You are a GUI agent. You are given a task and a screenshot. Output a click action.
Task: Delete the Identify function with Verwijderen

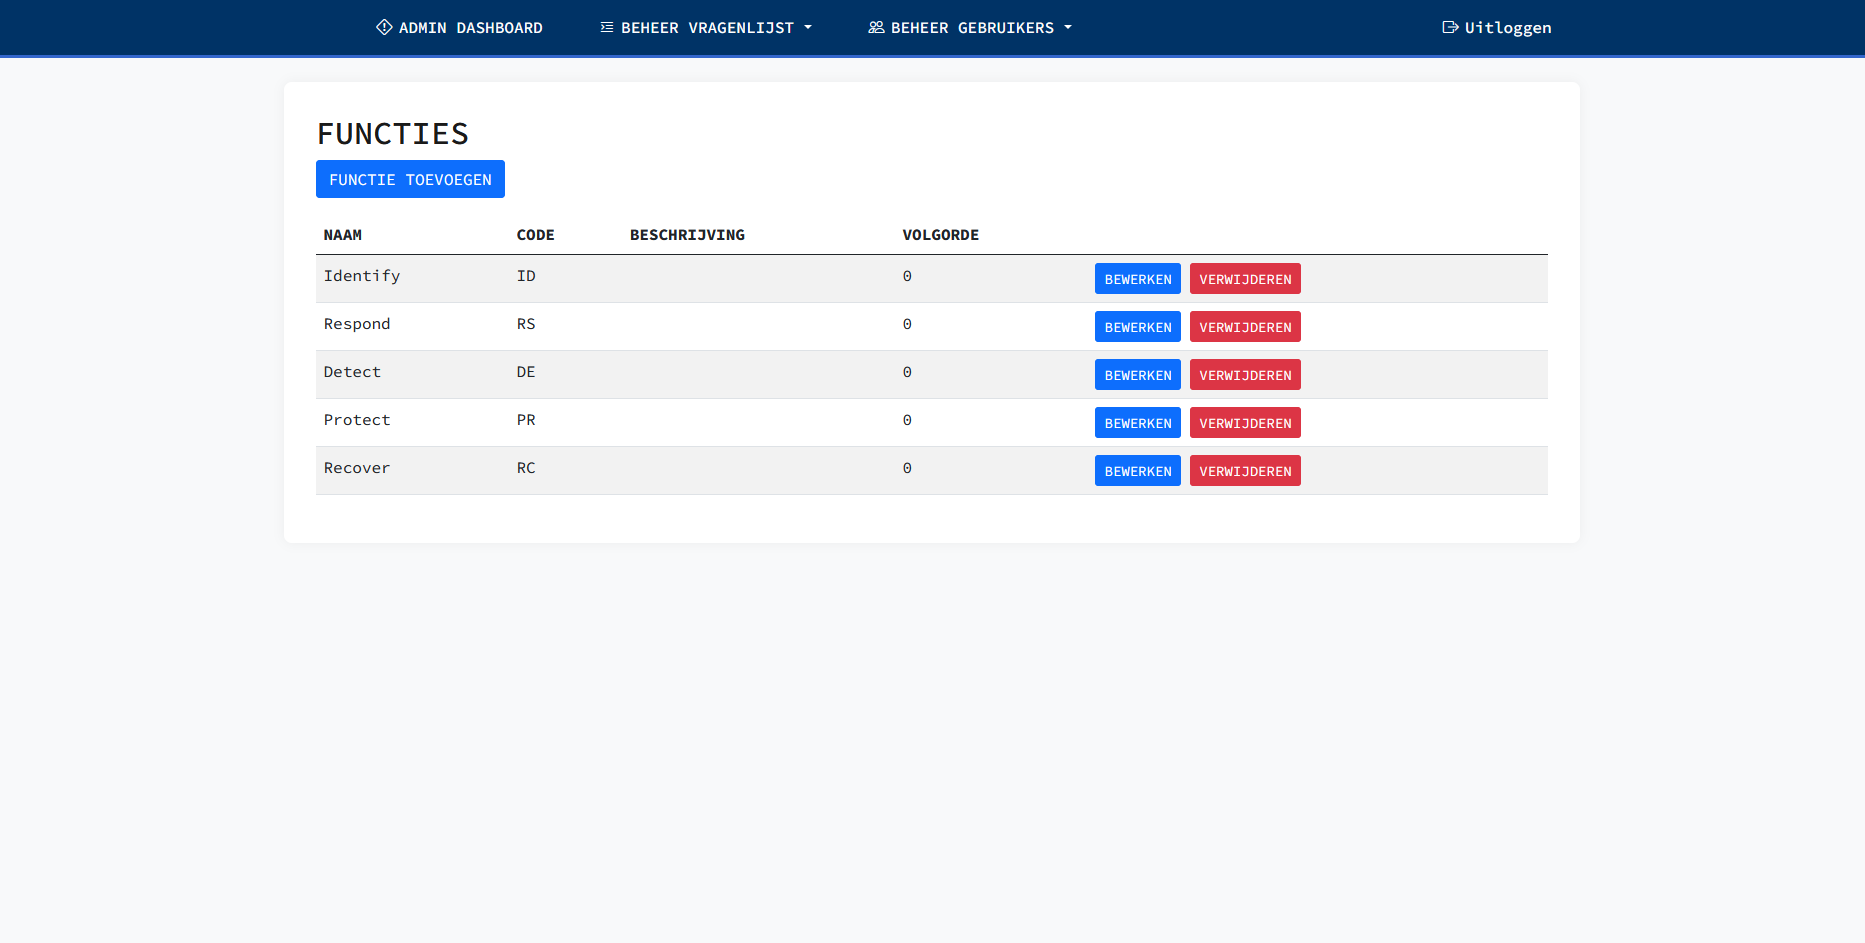[x=1245, y=279]
